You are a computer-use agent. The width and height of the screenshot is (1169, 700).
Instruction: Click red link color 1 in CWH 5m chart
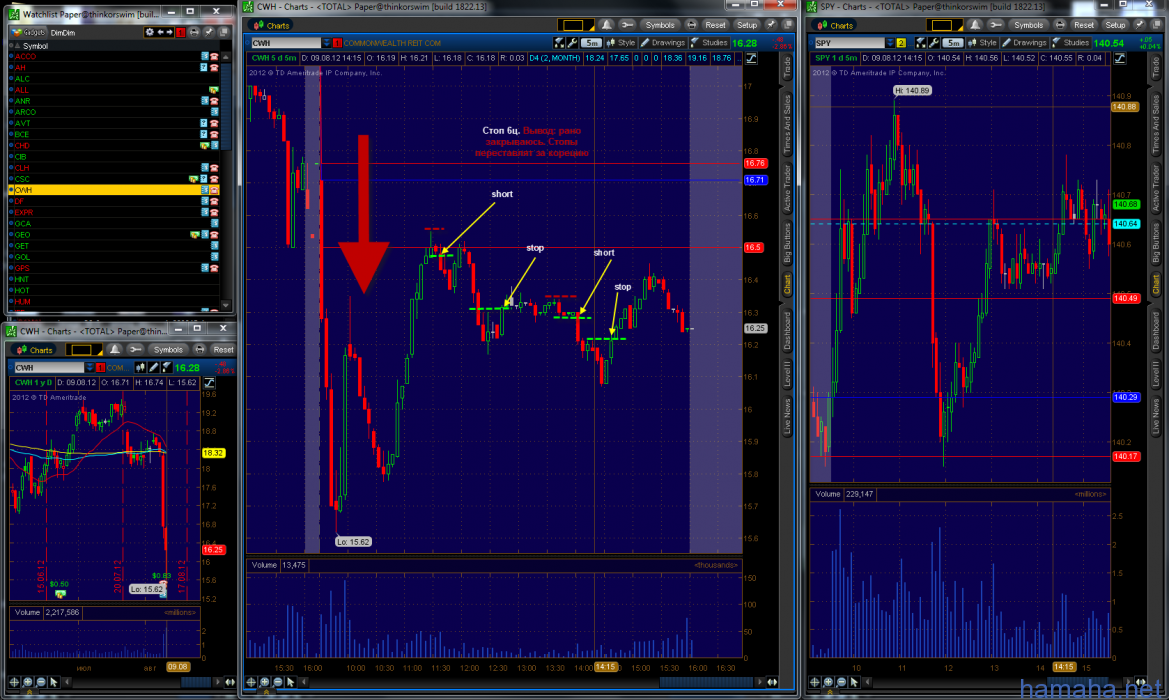[337, 43]
